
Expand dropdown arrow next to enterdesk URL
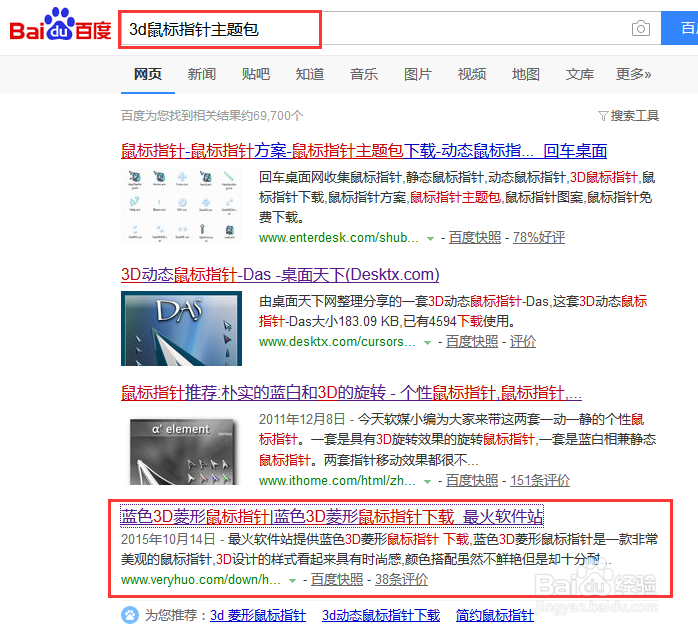point(430,239)
